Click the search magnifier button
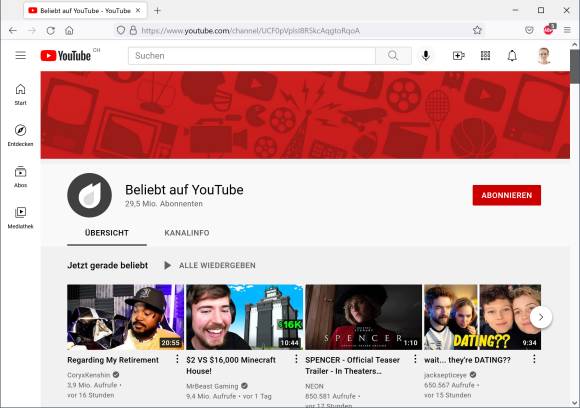Viewport: 580px width, 408px height. [x=393, y=55]
